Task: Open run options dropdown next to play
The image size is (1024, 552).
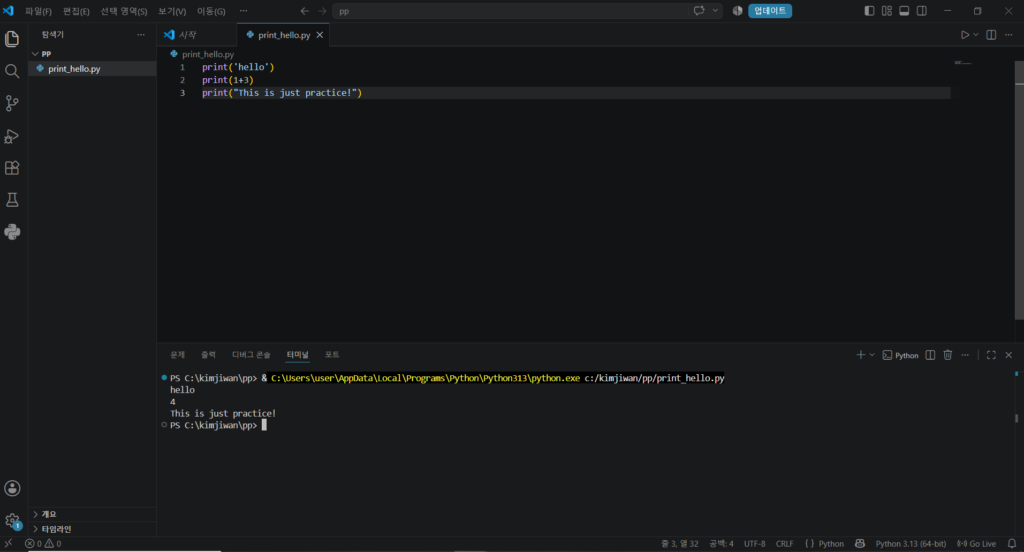Action: coord(976,35)
